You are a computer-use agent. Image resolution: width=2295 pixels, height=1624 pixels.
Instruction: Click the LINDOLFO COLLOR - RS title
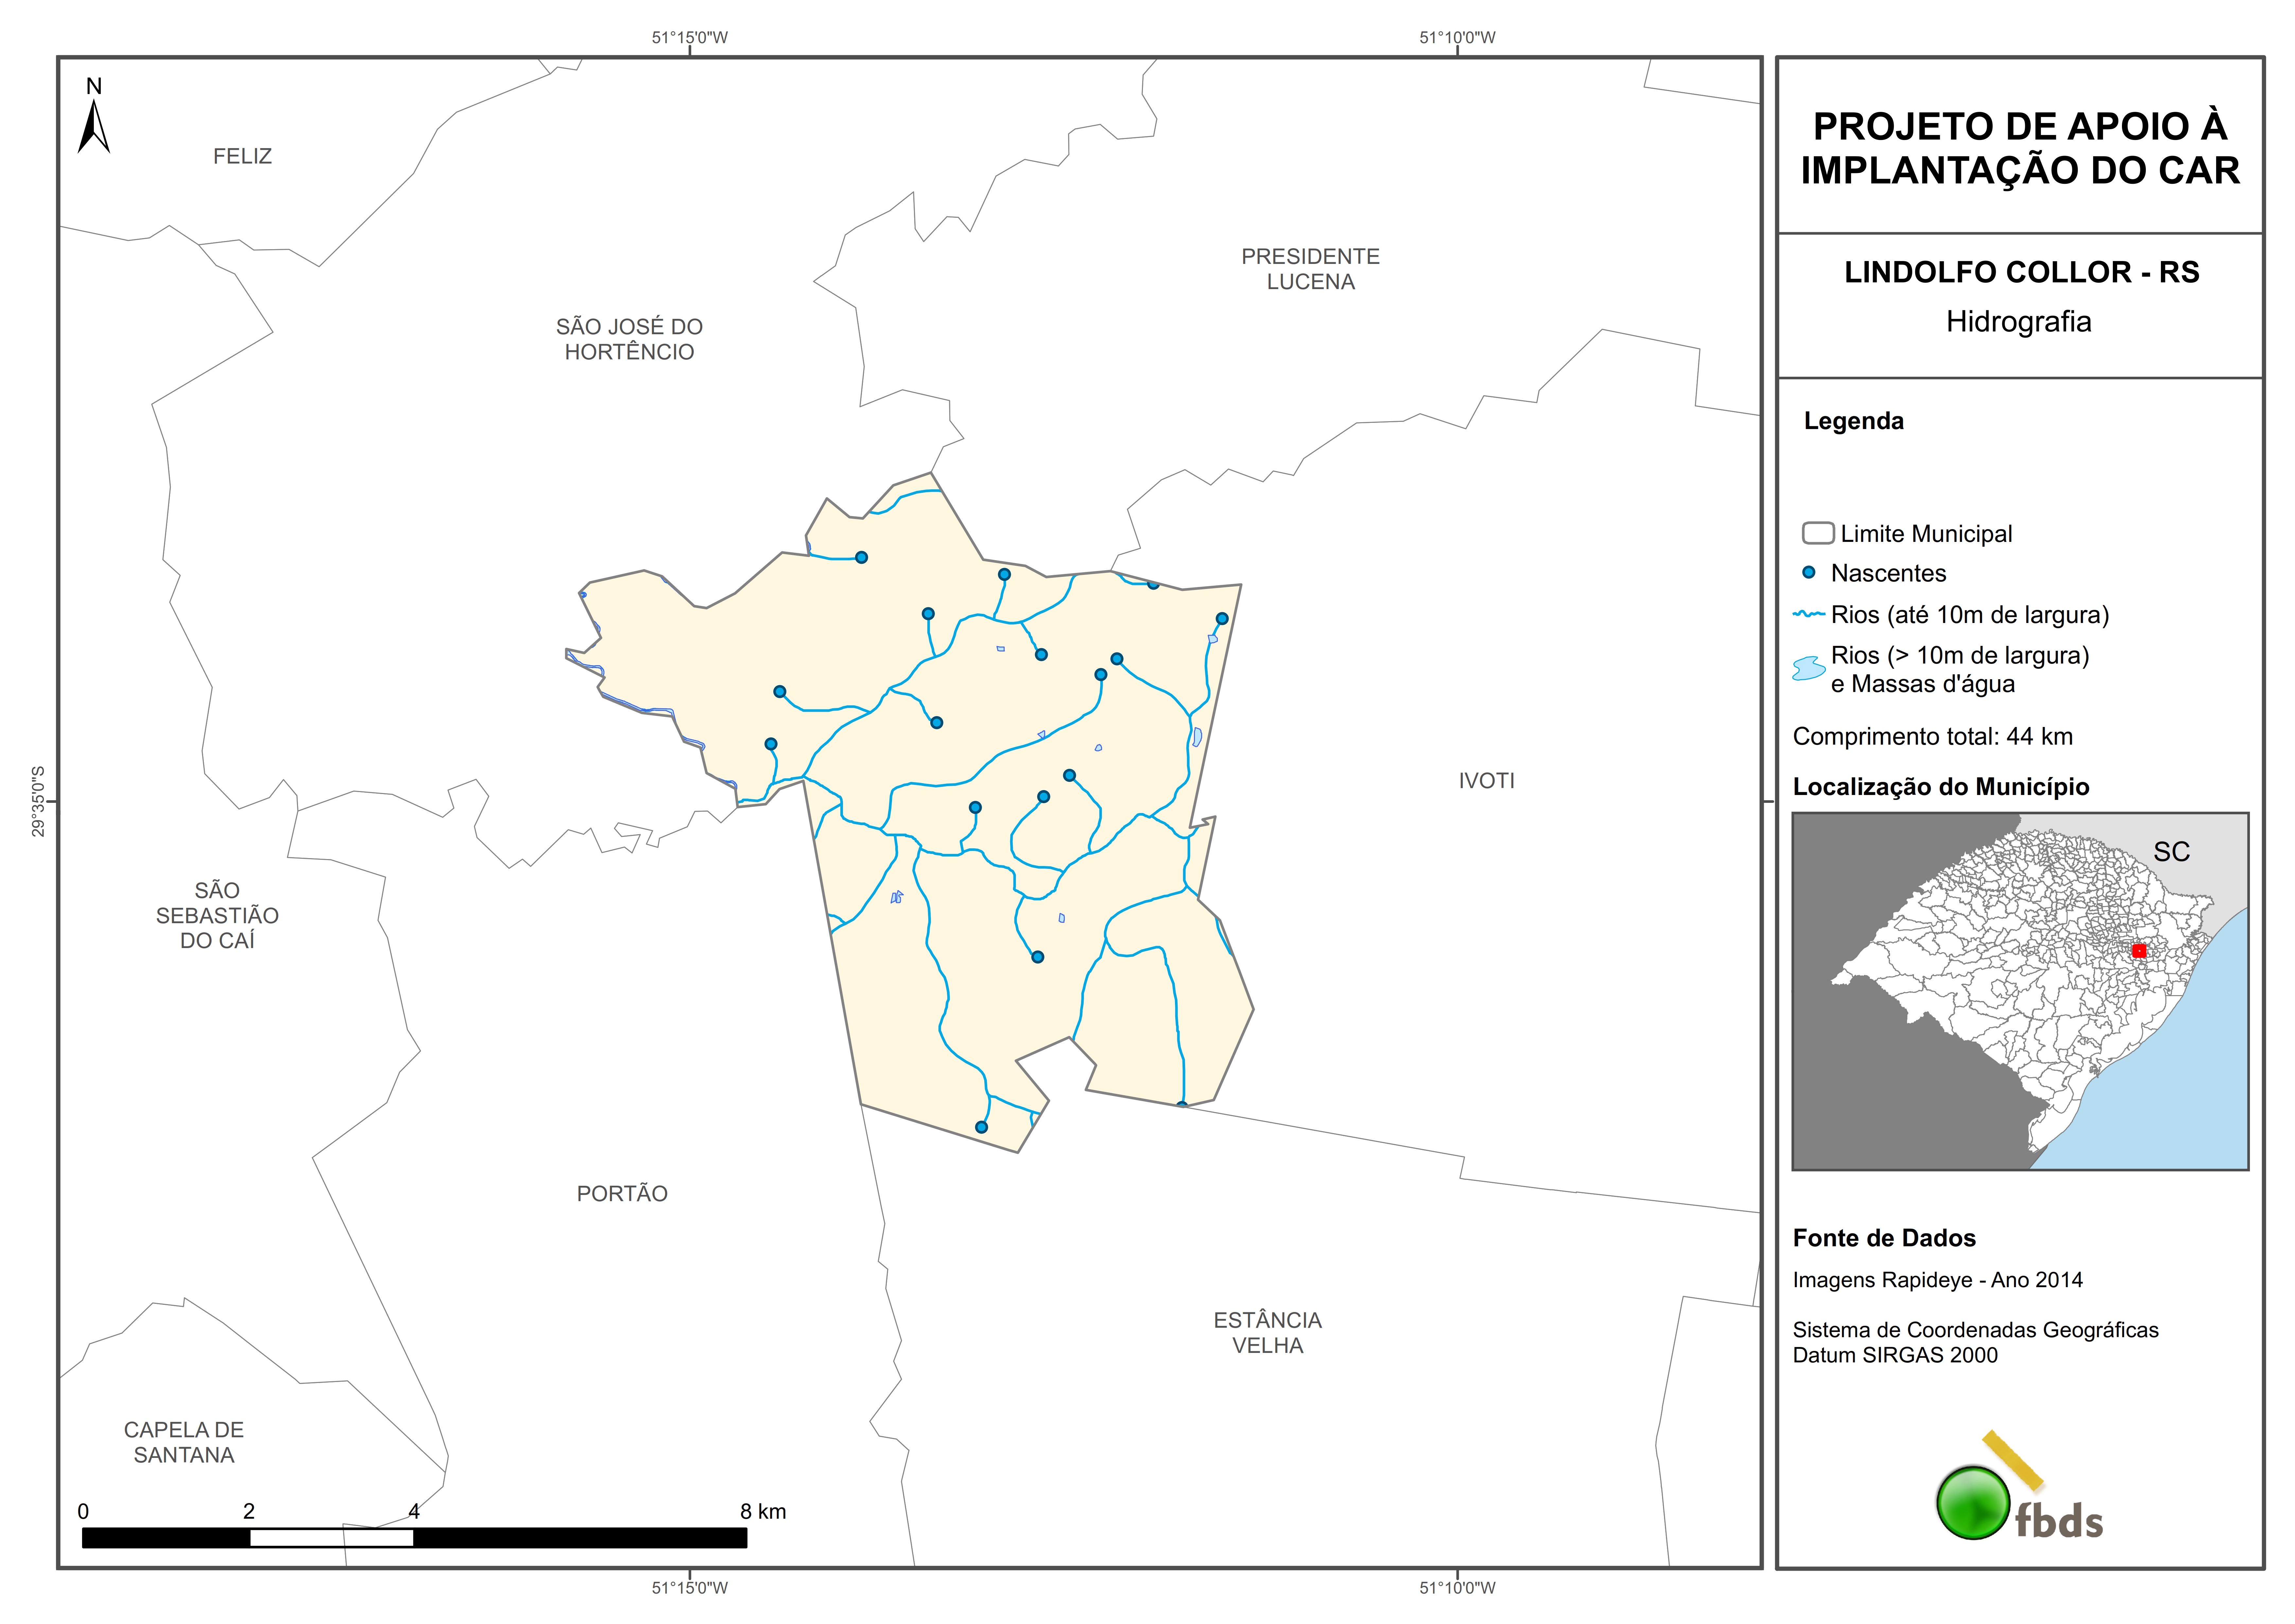(2021, 272)
